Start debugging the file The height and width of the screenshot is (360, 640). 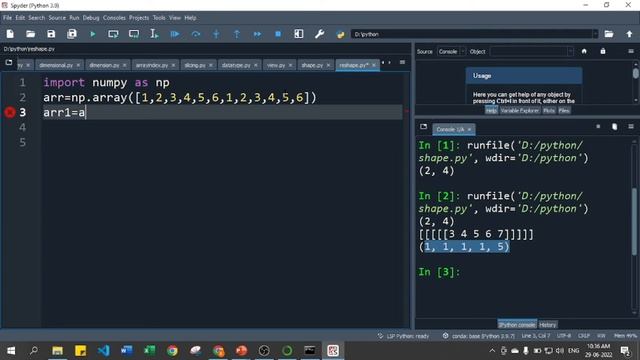[x=175, y=34]
